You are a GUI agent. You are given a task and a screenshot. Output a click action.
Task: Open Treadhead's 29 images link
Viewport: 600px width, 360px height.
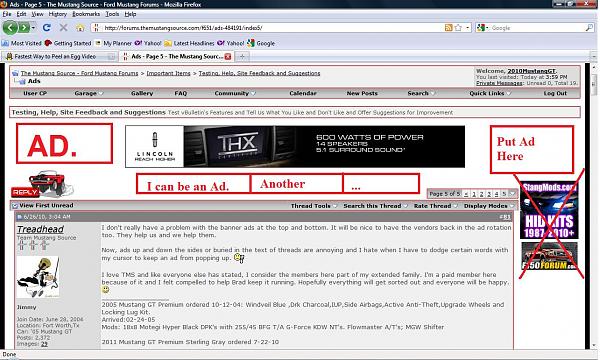[x=44, y=344]
